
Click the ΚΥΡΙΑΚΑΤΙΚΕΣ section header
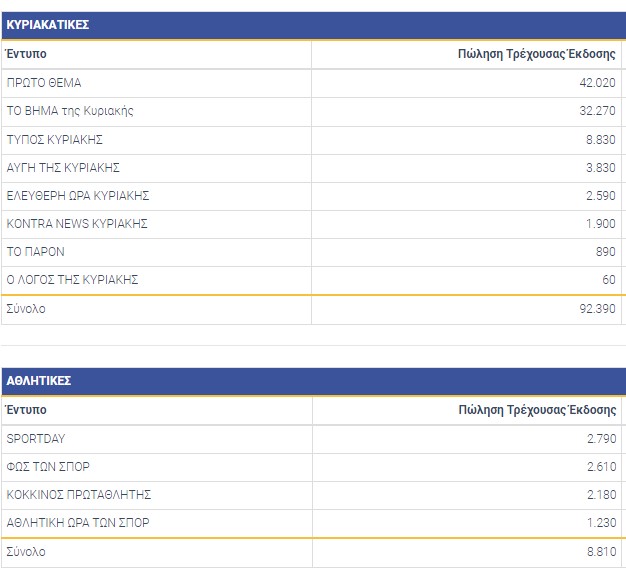point(47,24)
